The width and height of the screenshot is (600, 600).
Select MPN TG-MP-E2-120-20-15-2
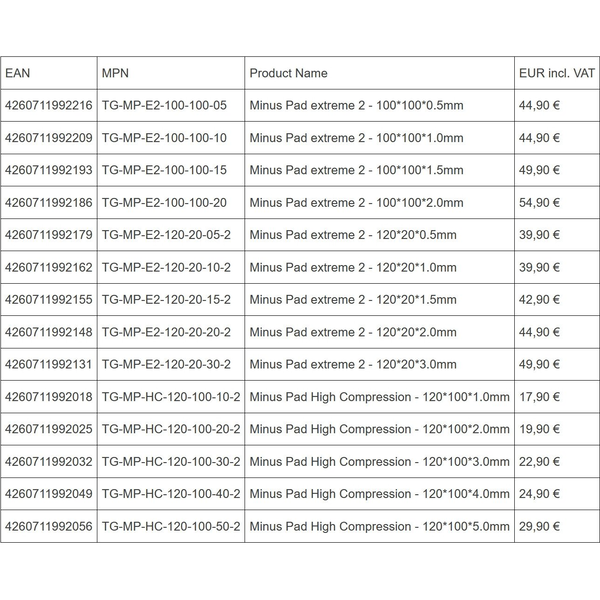tap(166, 299)
